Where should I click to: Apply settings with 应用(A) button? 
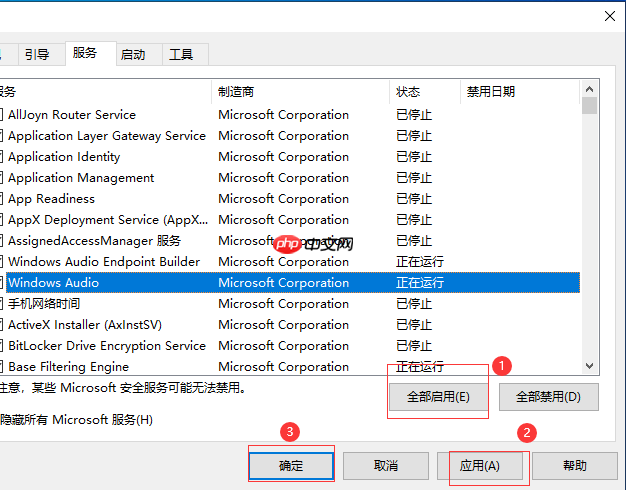coord(480,466)
